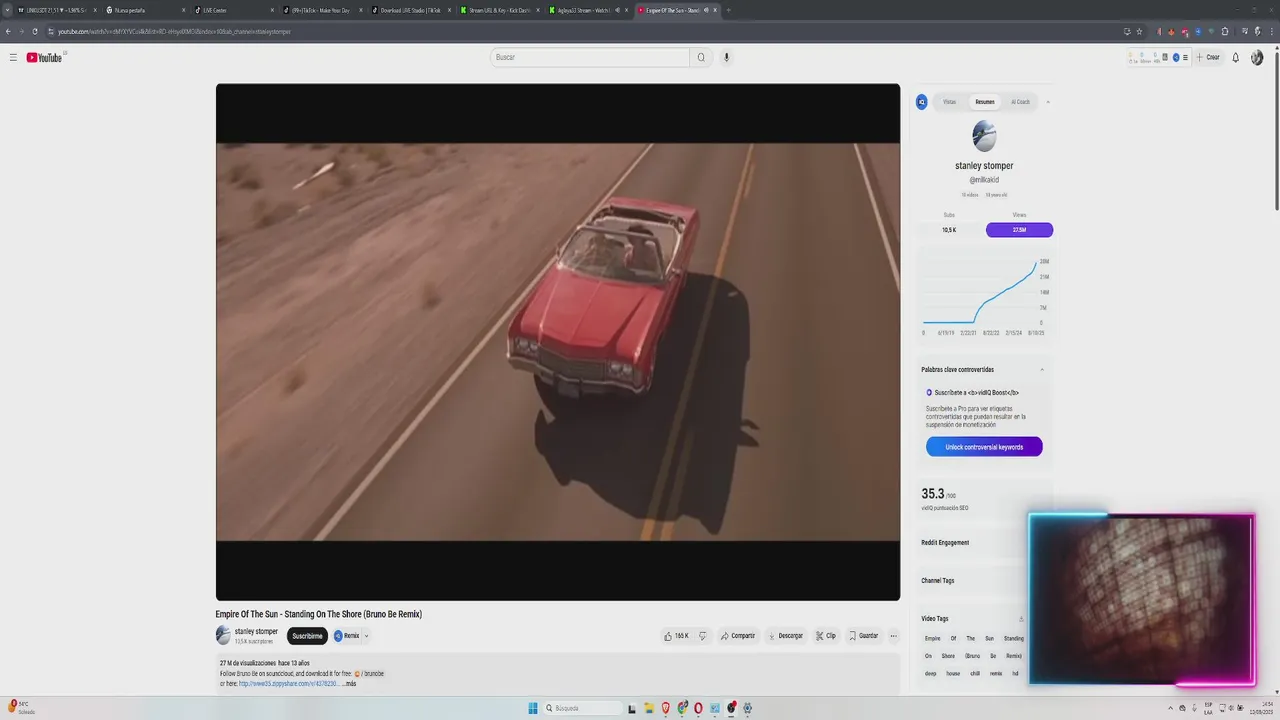Expand description with ...más

349,683
